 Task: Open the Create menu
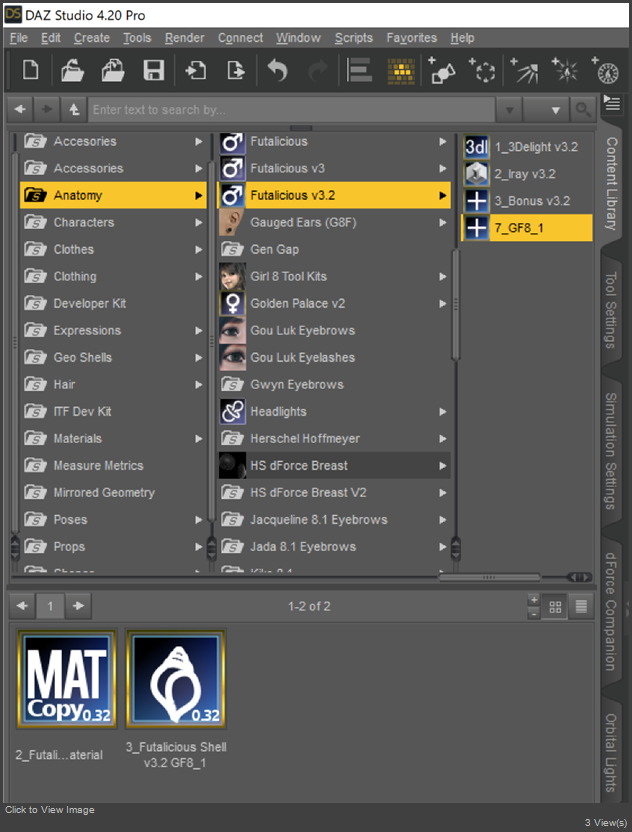tap(92, 38)
